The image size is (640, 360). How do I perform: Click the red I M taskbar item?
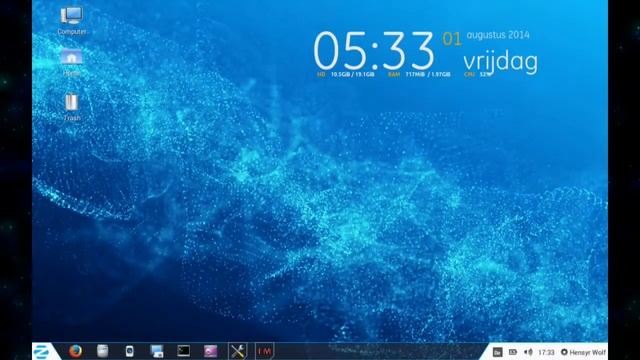pyautogui.click(x=264, y=351)
